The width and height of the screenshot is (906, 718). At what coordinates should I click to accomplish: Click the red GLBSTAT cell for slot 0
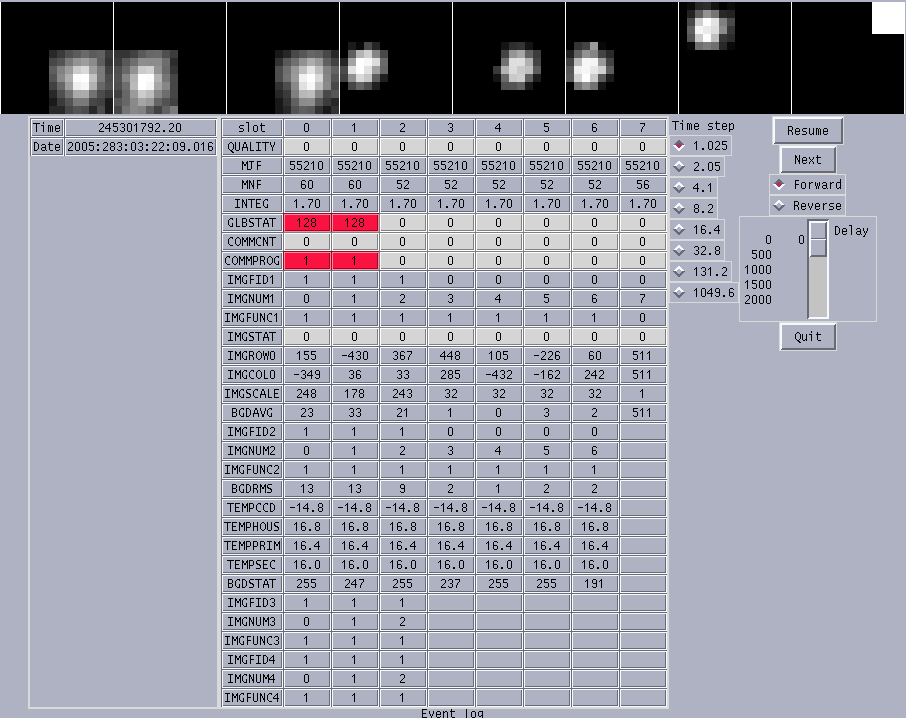[306, 223]
